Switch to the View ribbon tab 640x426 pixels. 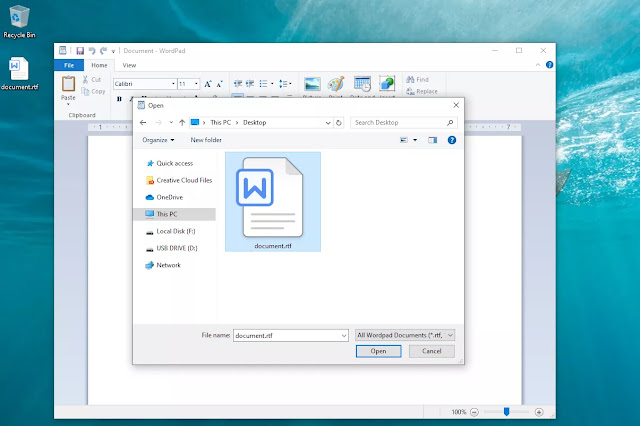pyautogui.click(x=129, y=65)
